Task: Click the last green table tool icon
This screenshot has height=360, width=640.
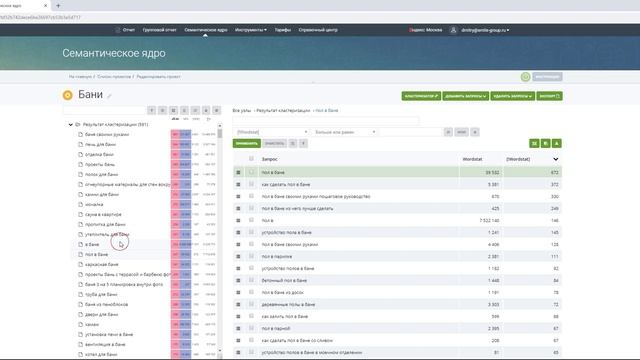Action: [x=557, y=143]
